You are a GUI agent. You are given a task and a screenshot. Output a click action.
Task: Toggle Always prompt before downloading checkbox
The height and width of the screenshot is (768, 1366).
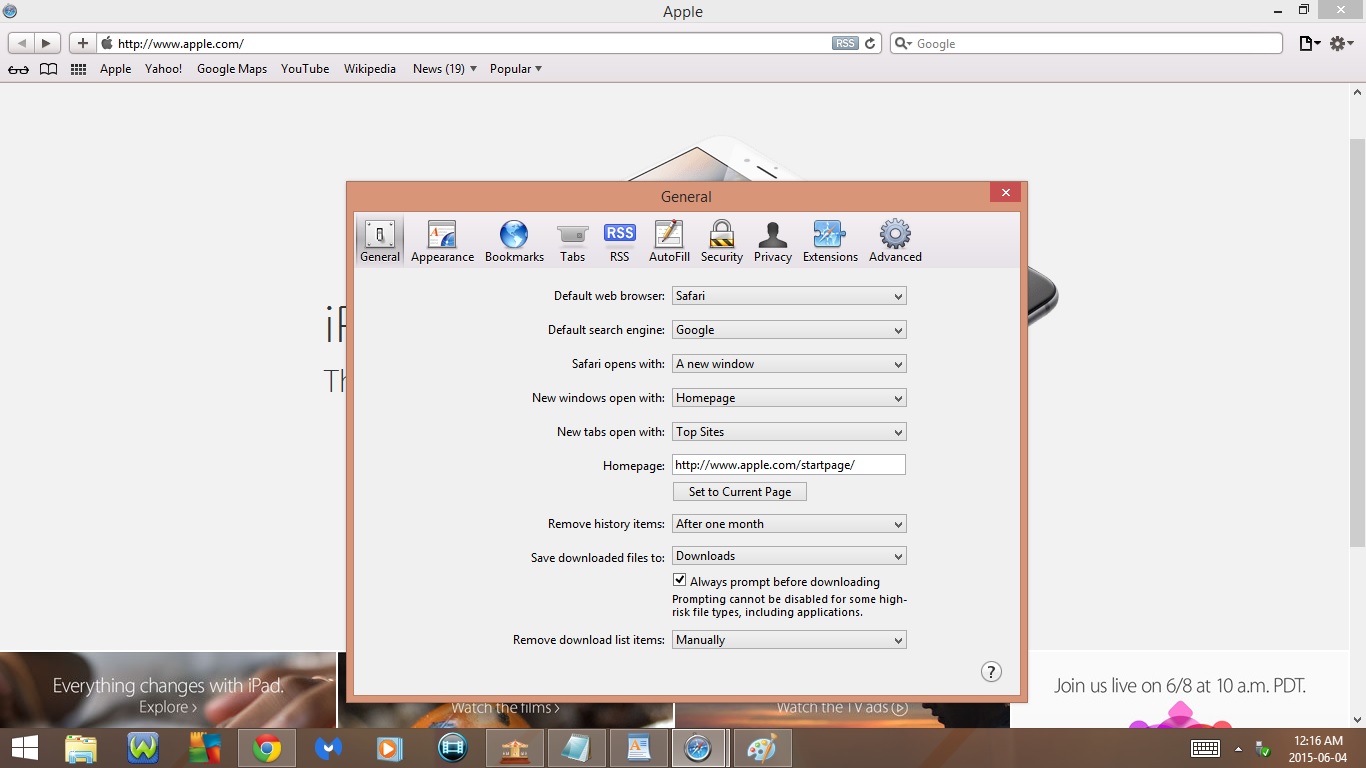[x=680, y=580]
